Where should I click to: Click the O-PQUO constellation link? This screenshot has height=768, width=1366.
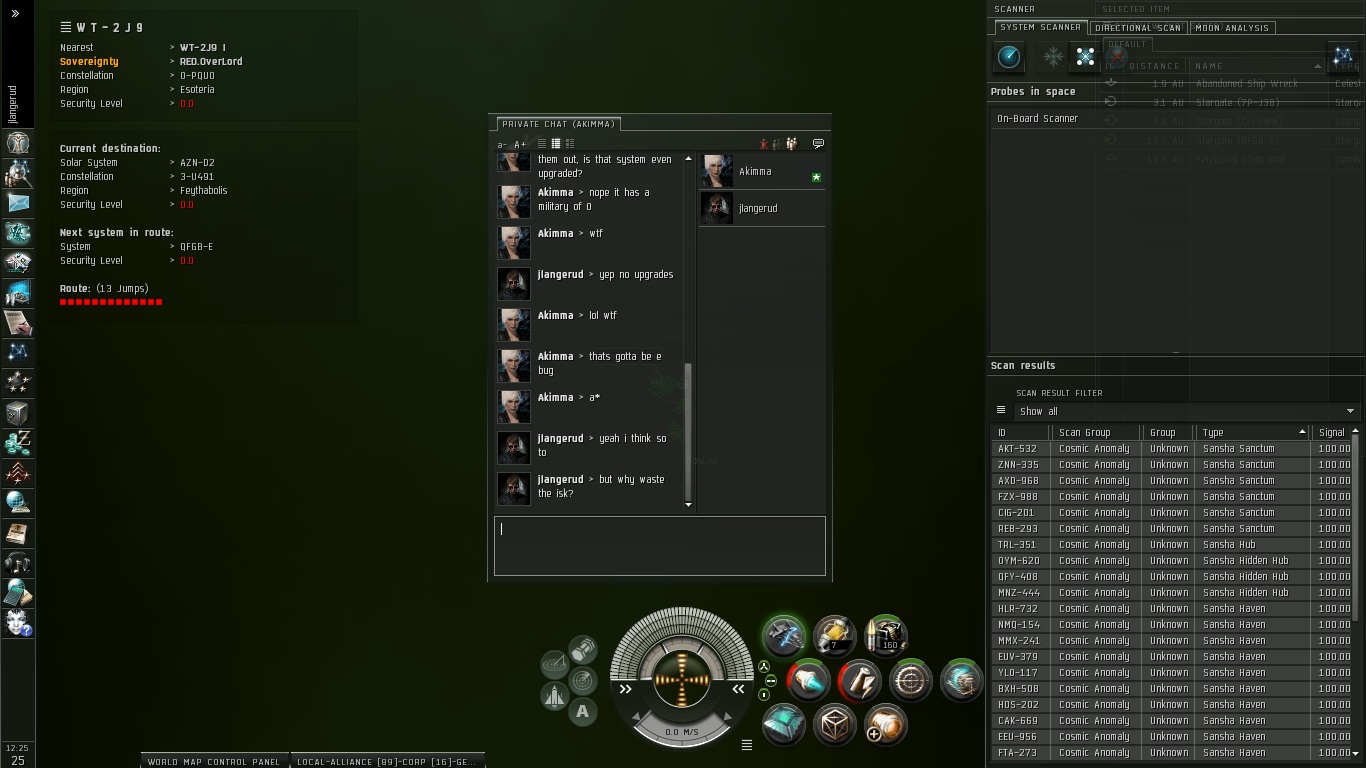pos(197,75)
